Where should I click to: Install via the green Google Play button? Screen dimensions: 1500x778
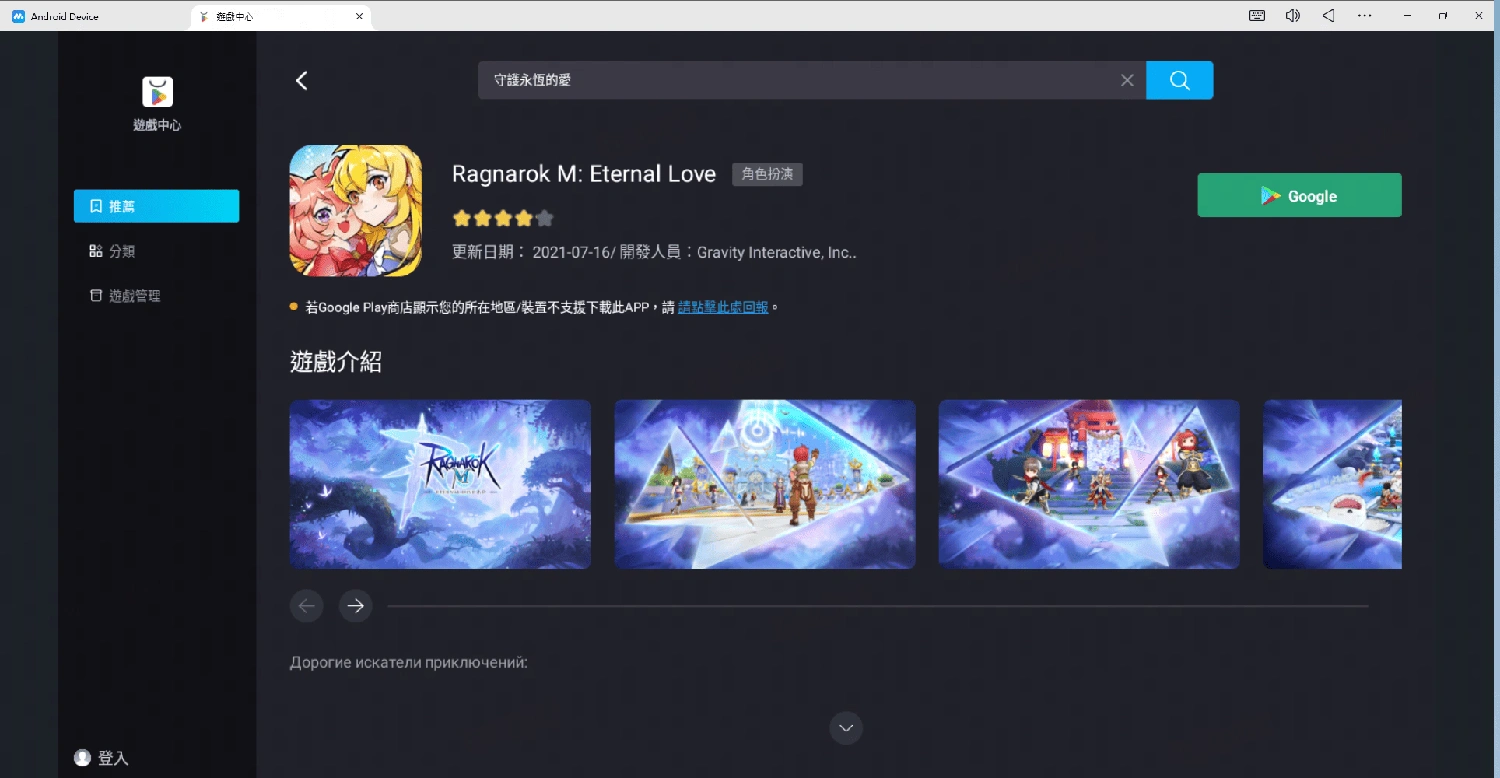pos(1299,195)
